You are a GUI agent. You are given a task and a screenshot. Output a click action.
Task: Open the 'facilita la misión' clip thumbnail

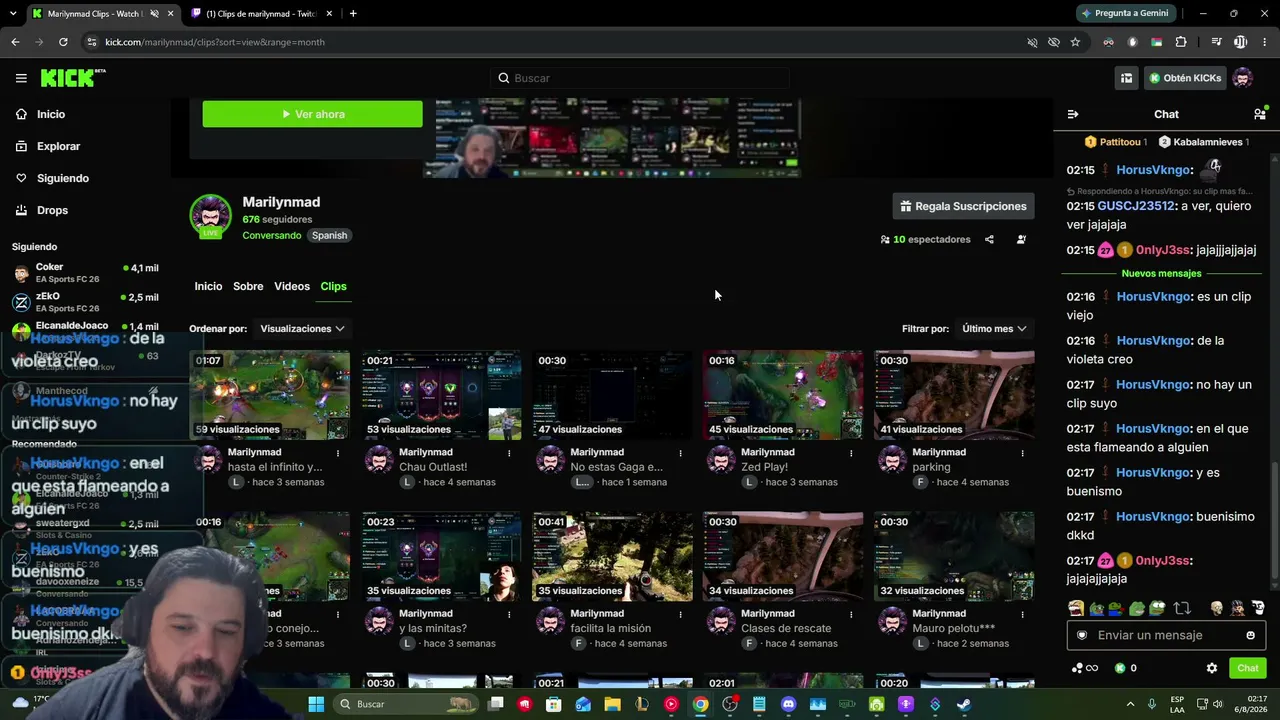pyautogui.click(x=612, y=556)
